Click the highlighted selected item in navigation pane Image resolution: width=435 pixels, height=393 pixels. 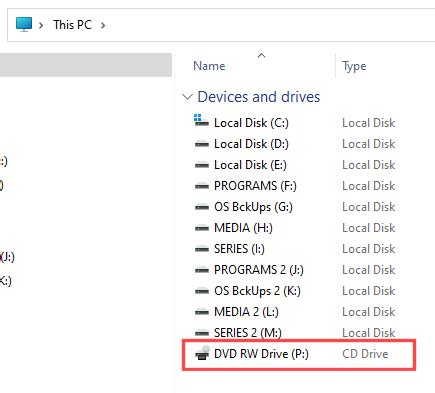pos(86,65)
